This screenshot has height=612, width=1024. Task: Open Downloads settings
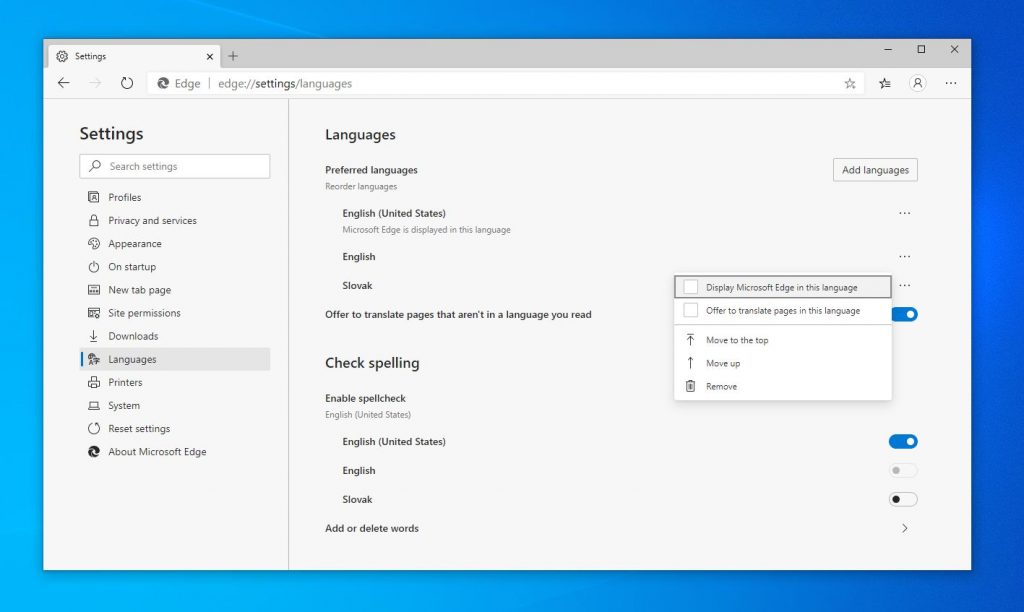174,336
